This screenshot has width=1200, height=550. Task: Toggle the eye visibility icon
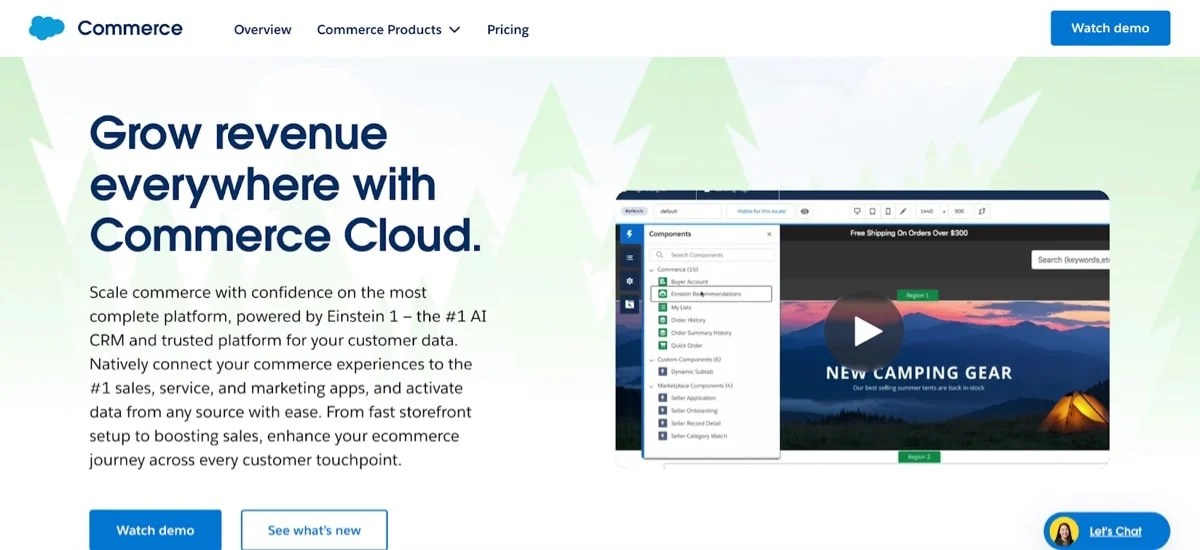[805, 211]
